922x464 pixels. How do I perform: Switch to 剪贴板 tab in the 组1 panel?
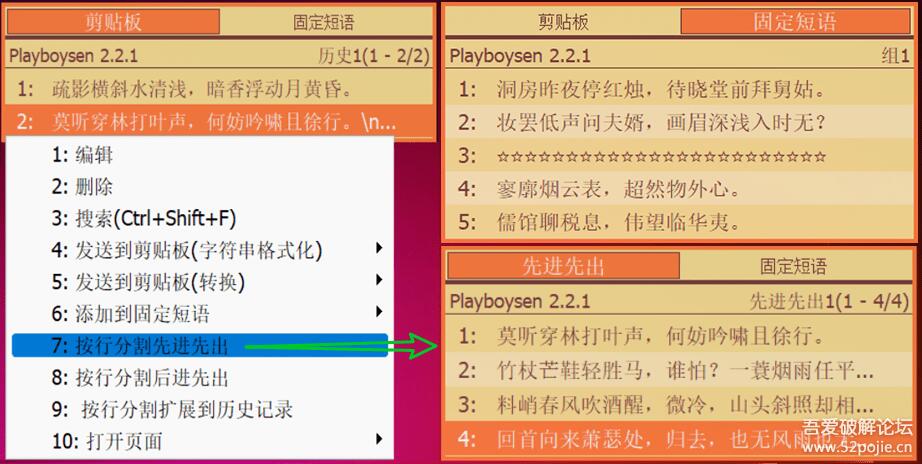pos(563,22)
